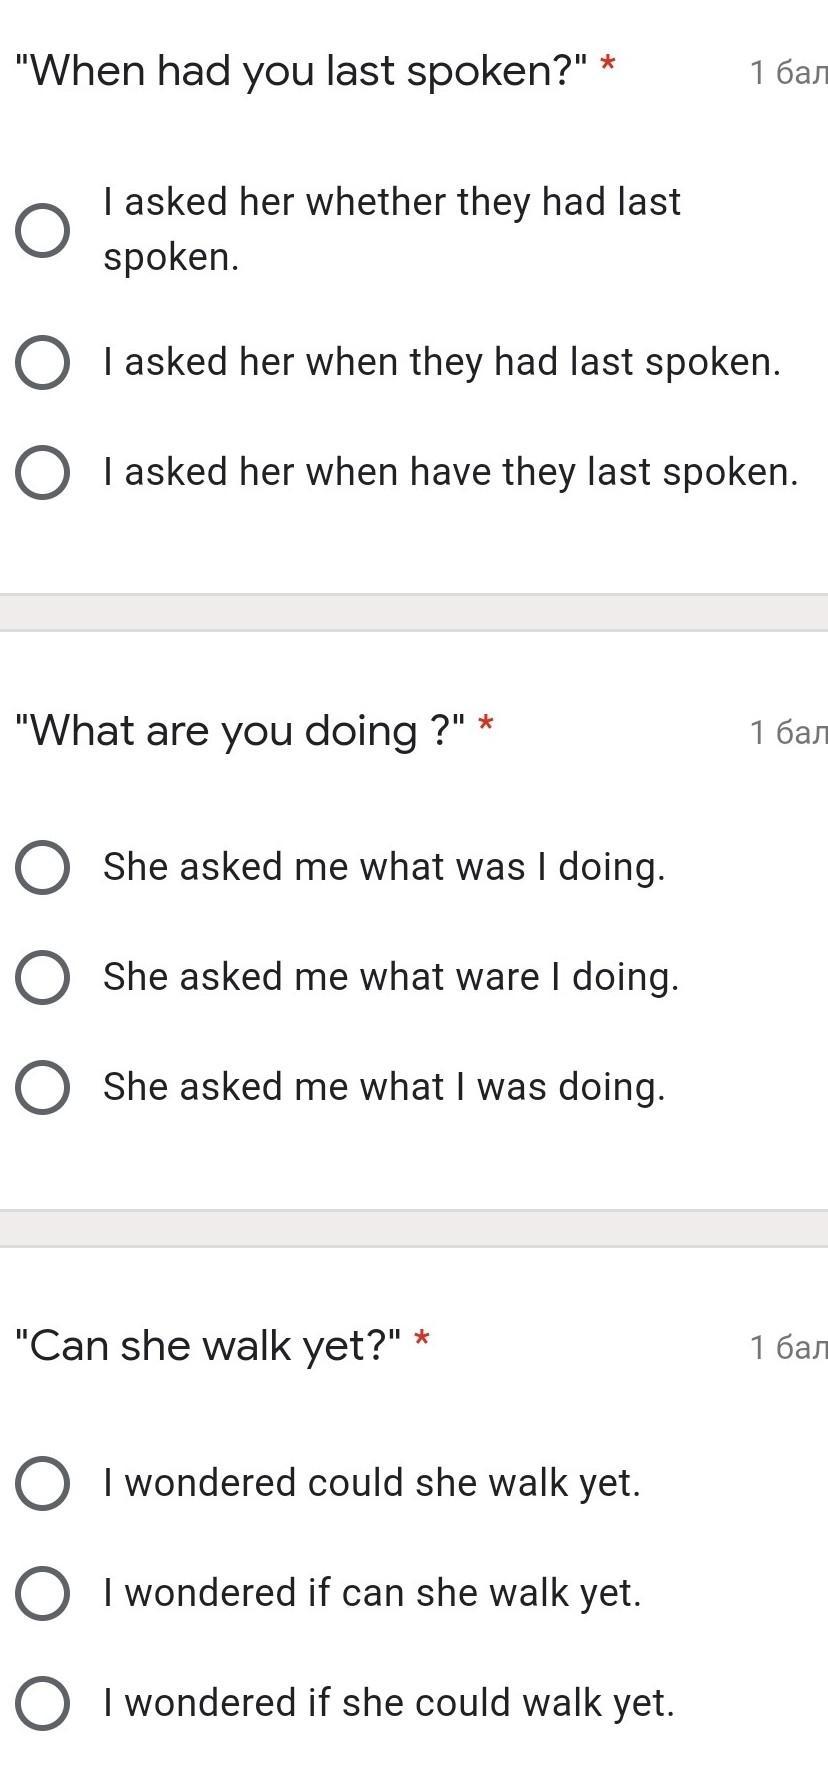The image size is (828, 1790).
Task: Choose radio 'I asked her when they had last spoken'
Action: click(x=43, y=362)
